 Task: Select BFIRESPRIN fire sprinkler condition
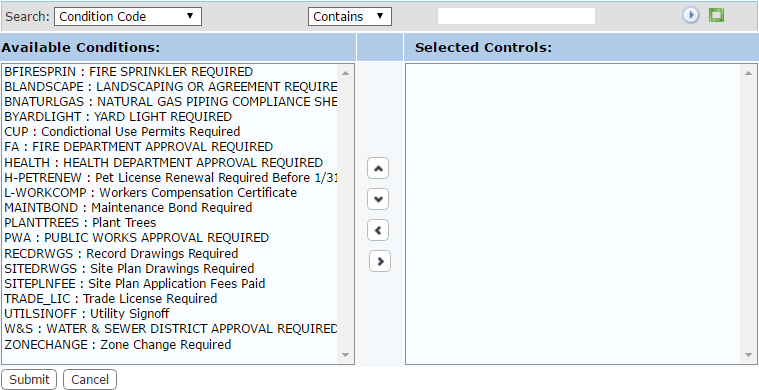coord(170,72)
